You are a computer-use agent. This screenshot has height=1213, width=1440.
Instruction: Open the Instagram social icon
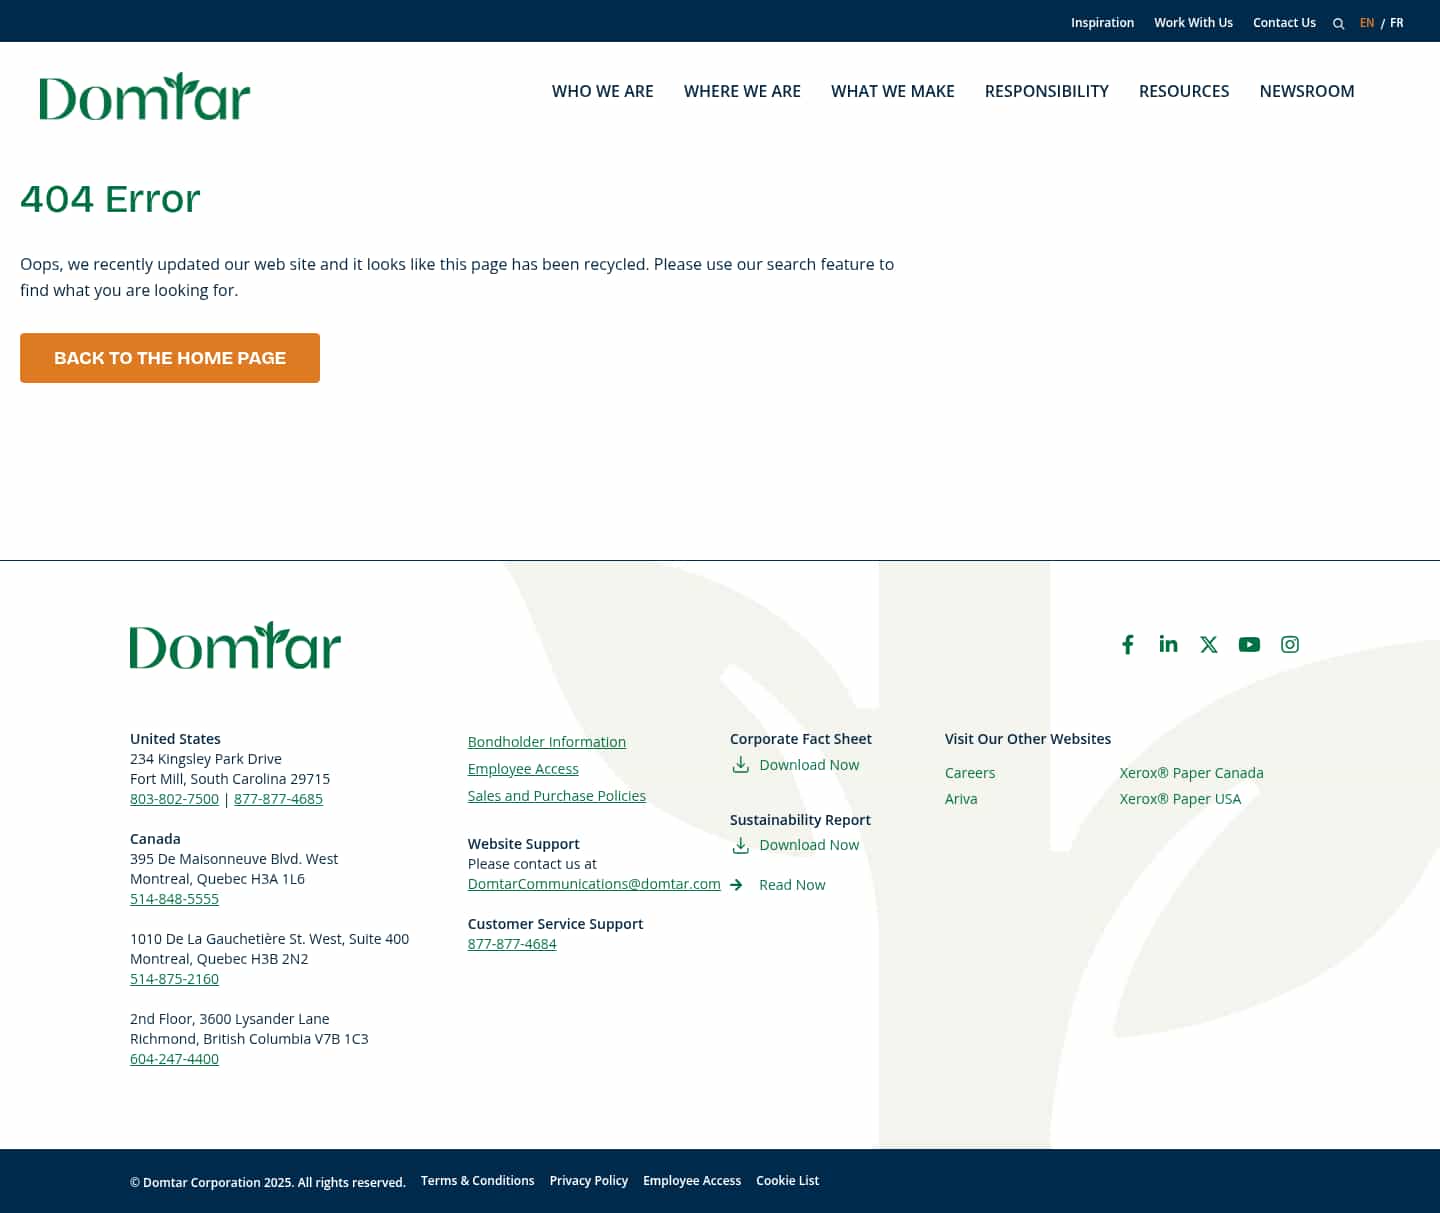1290,645
